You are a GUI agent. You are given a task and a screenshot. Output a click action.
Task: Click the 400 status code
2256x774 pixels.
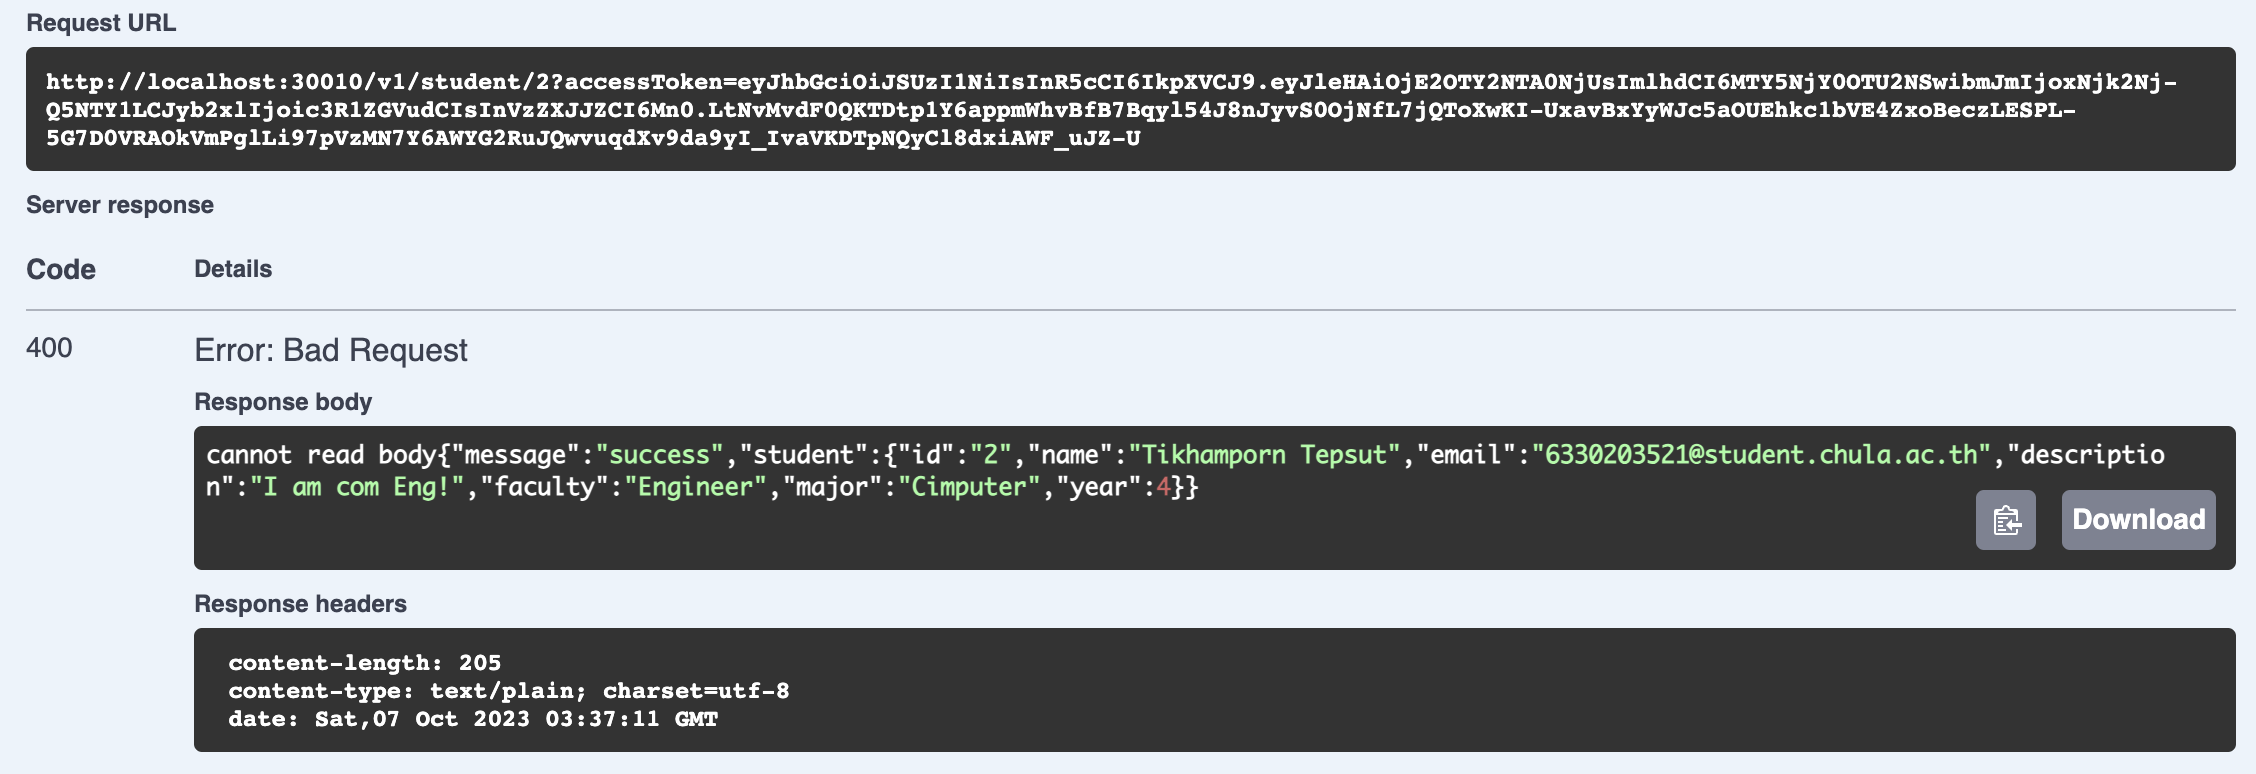(x=50, y=350)
